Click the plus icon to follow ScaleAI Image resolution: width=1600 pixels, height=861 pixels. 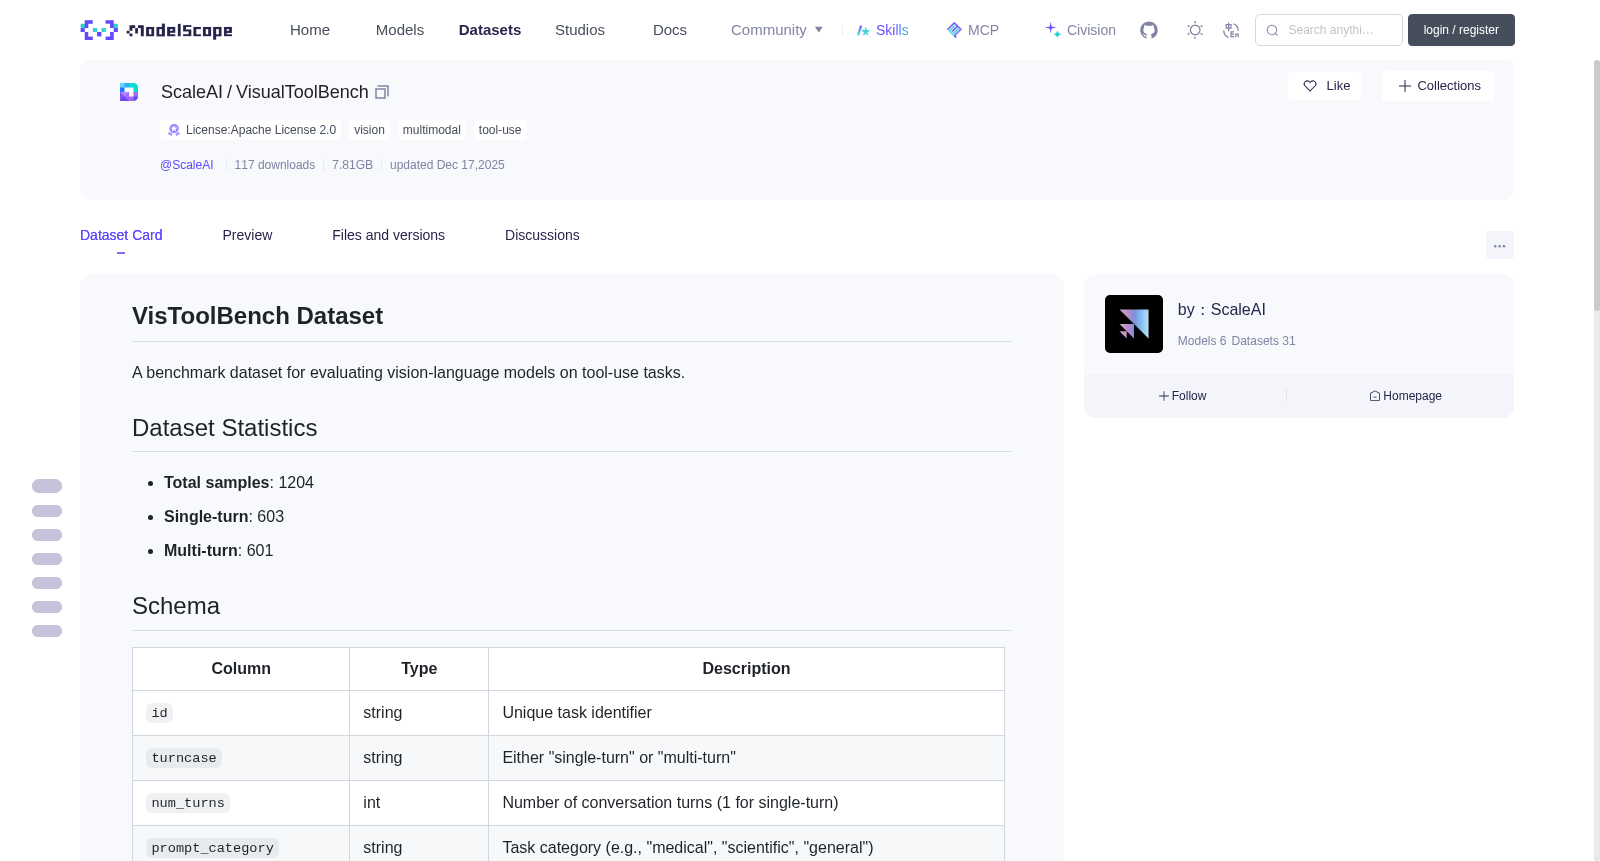(x=1164, y=396)
